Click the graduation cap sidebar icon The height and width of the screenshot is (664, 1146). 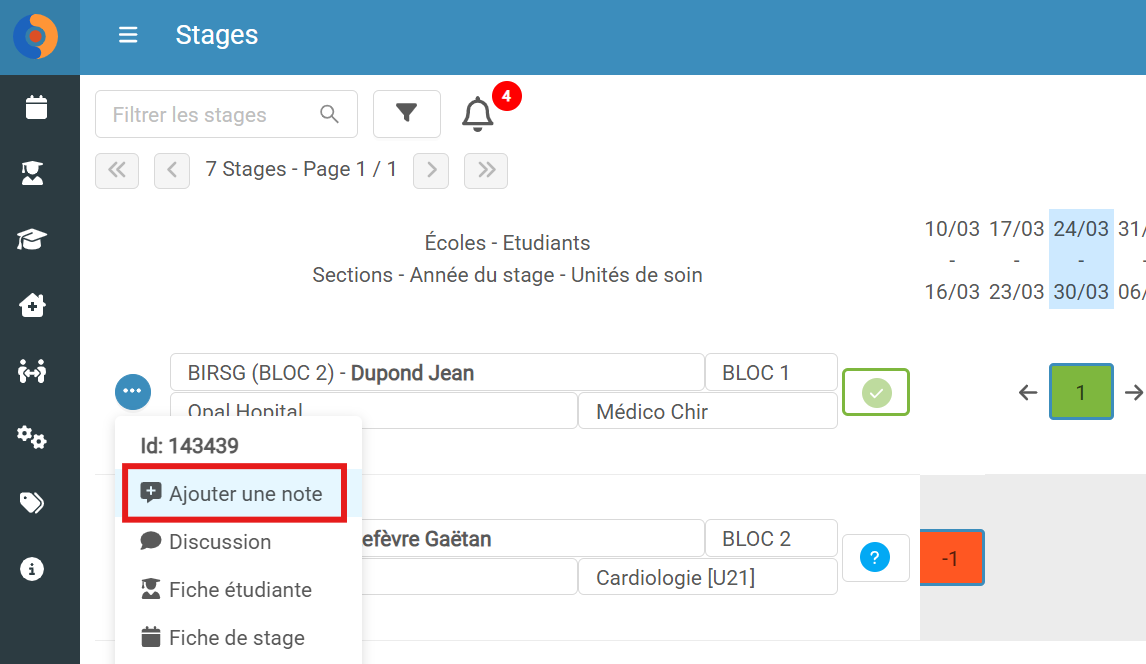(32, 239)
